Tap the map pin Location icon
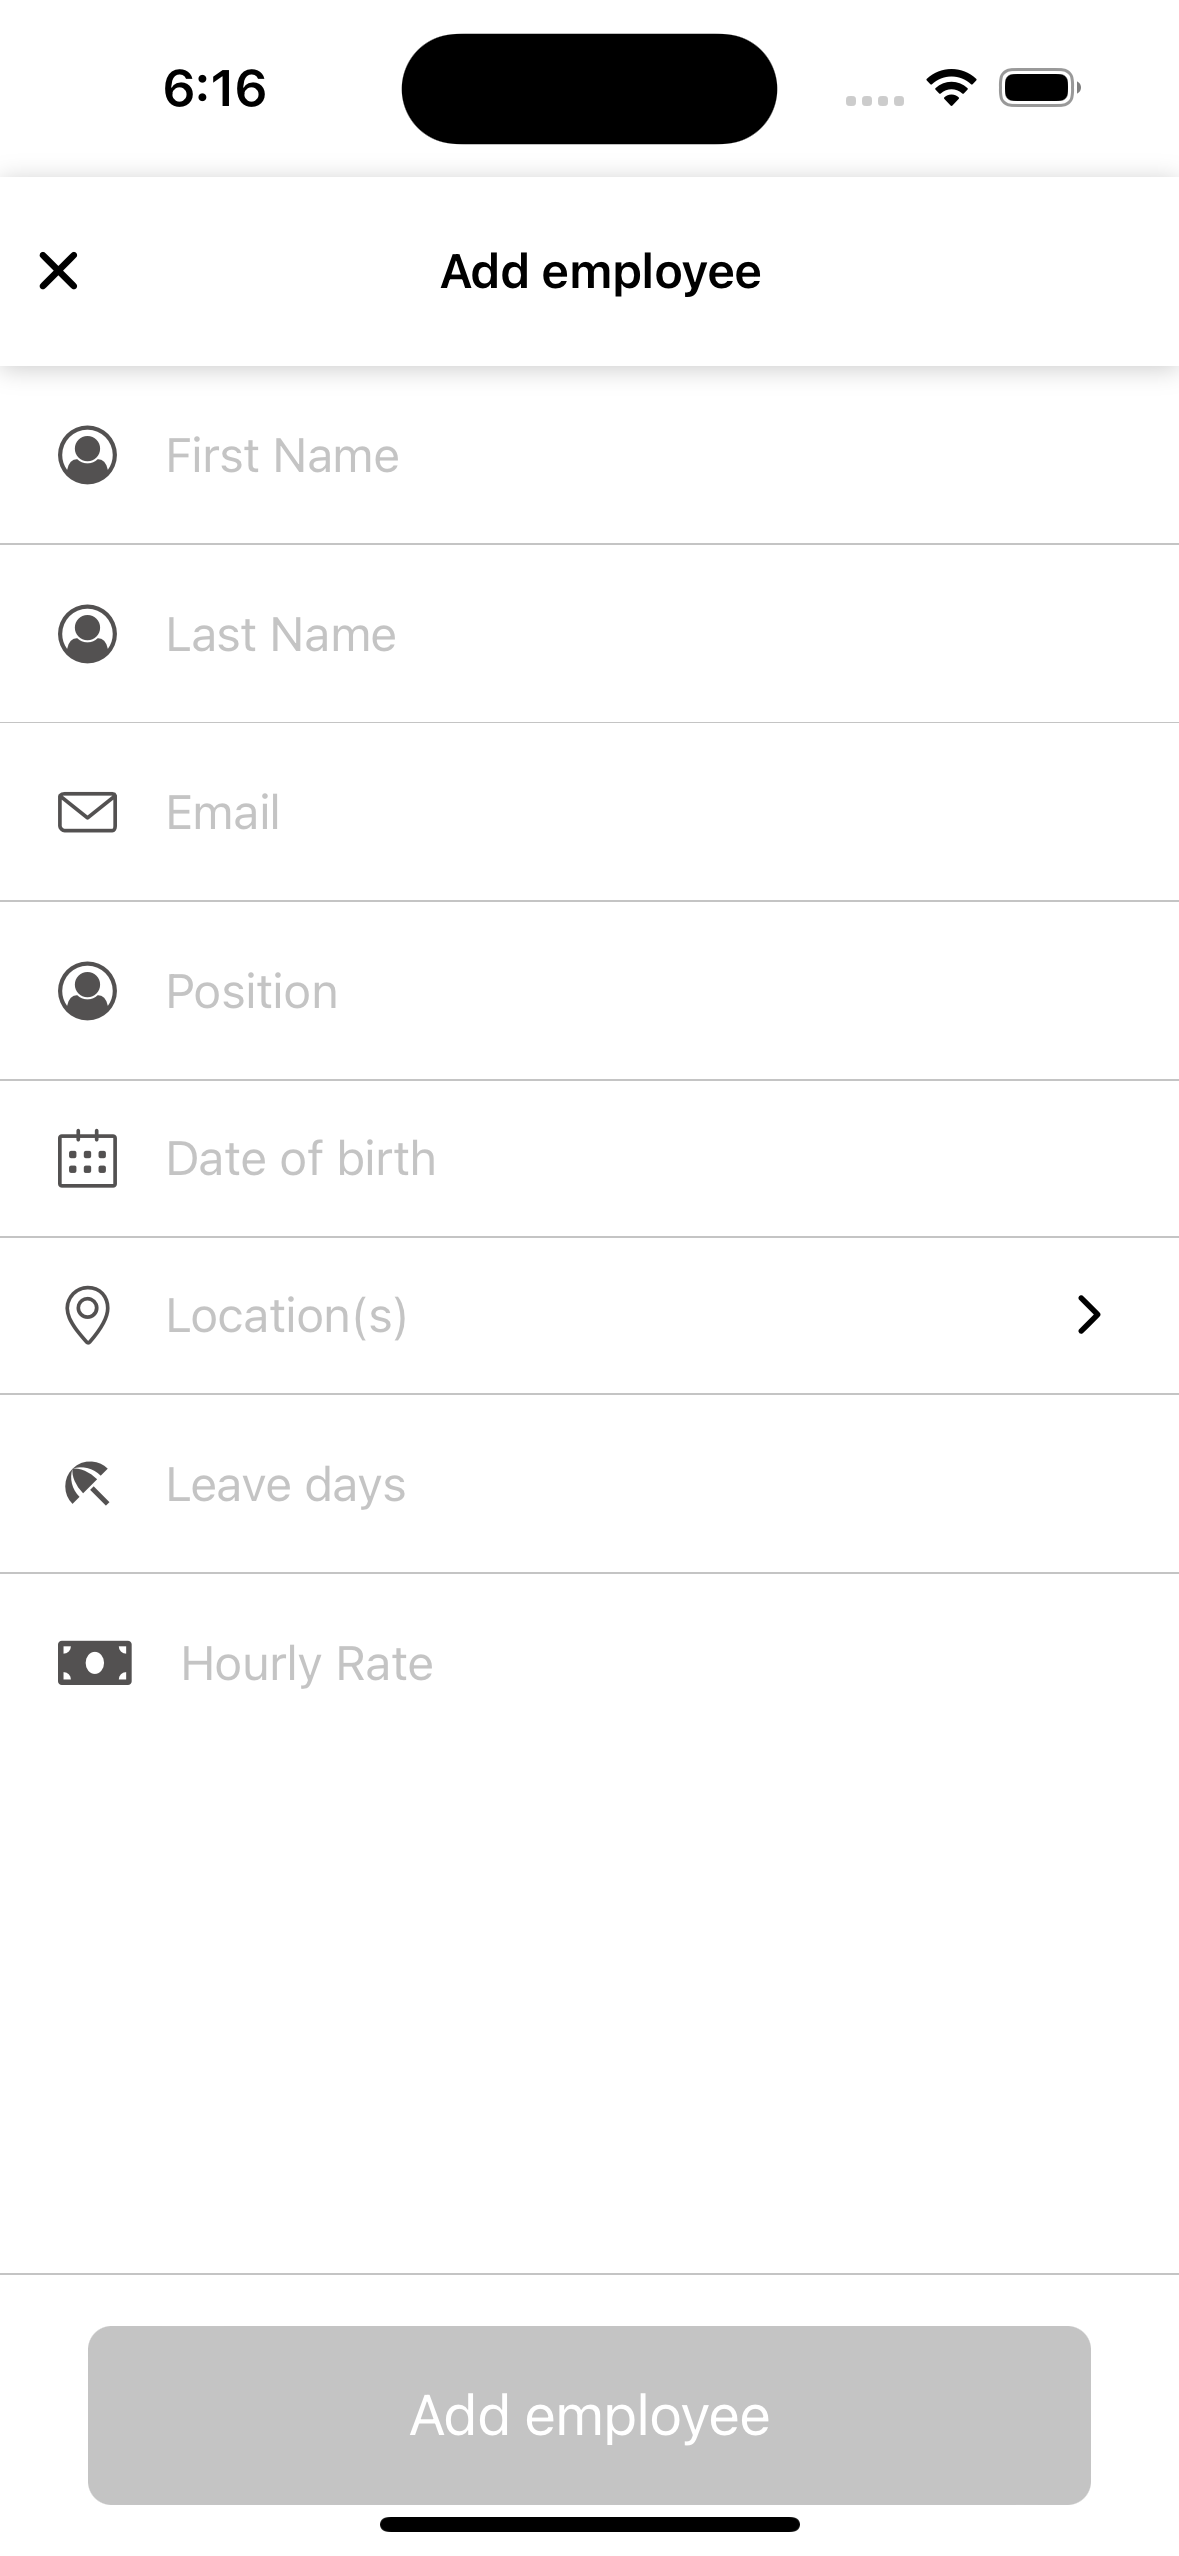Image resolution: width=1179 pixels, height=2556 pixels. [88, 1315]
